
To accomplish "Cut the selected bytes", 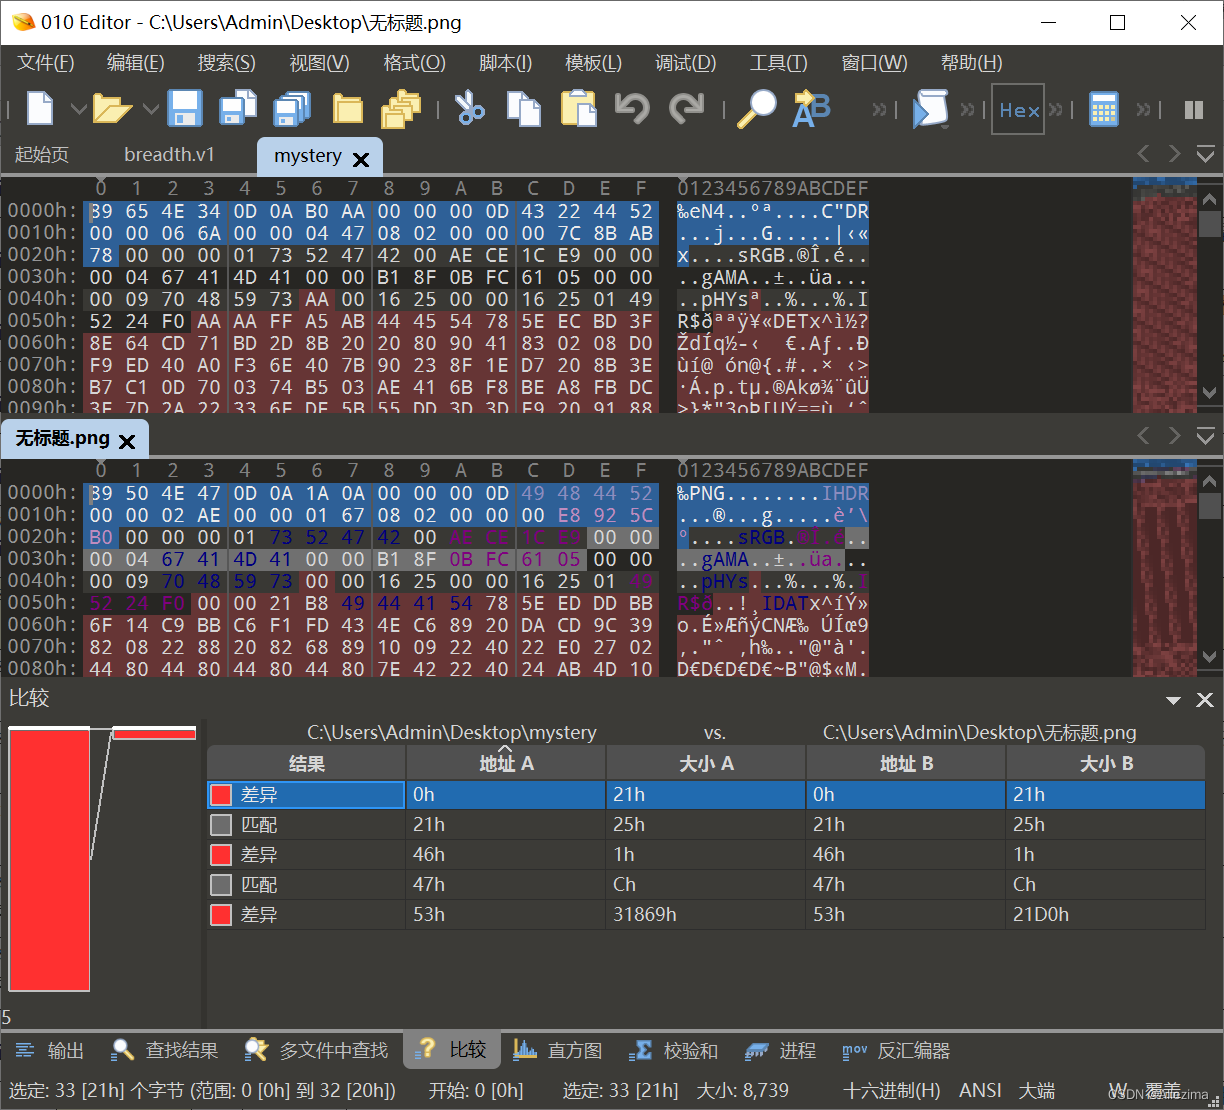I will [470, 108].
